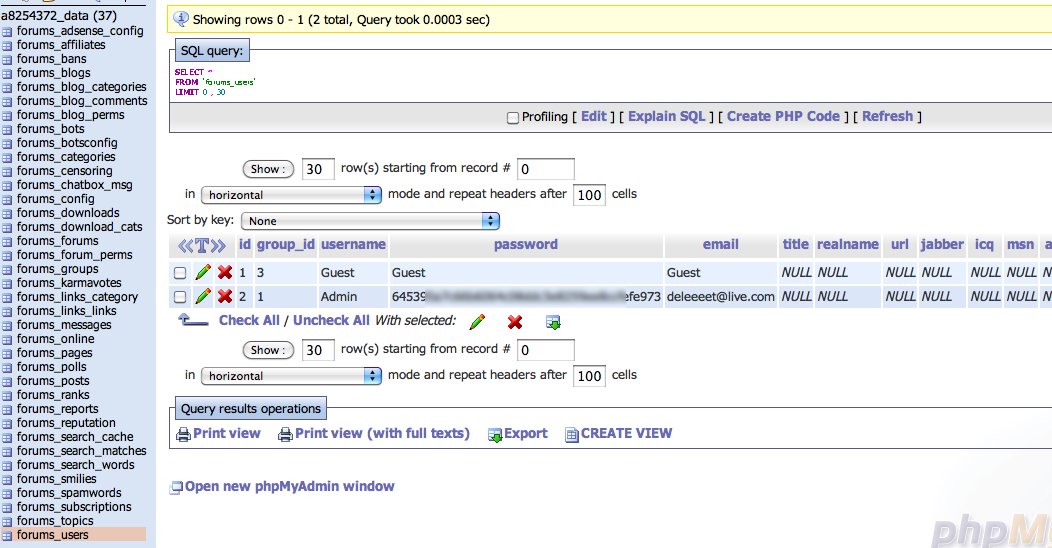1052x548 pixels.
Task: Click the With selected edit pencil icon
Action: point(478,322)
